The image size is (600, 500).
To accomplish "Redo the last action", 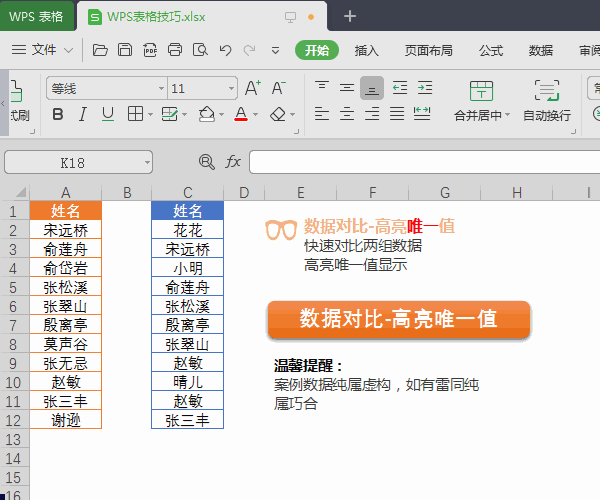I will point(249,50).
